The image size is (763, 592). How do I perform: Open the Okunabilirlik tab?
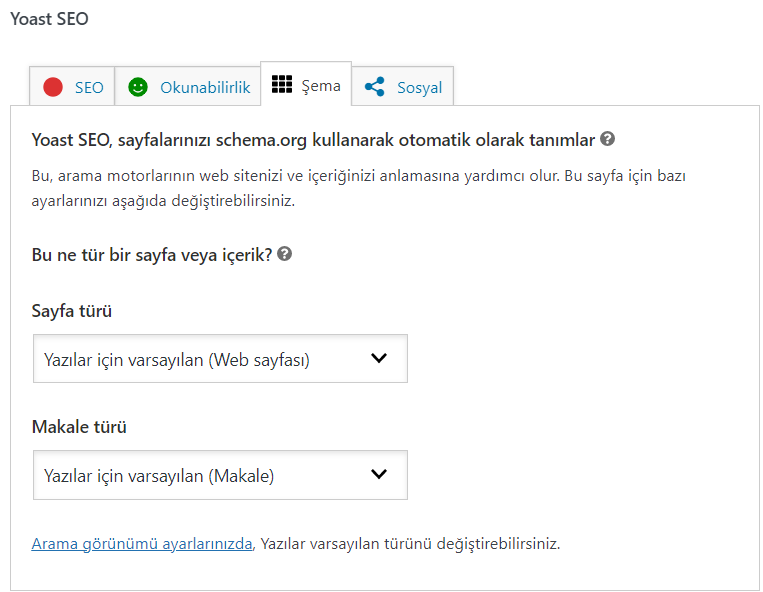205,88
